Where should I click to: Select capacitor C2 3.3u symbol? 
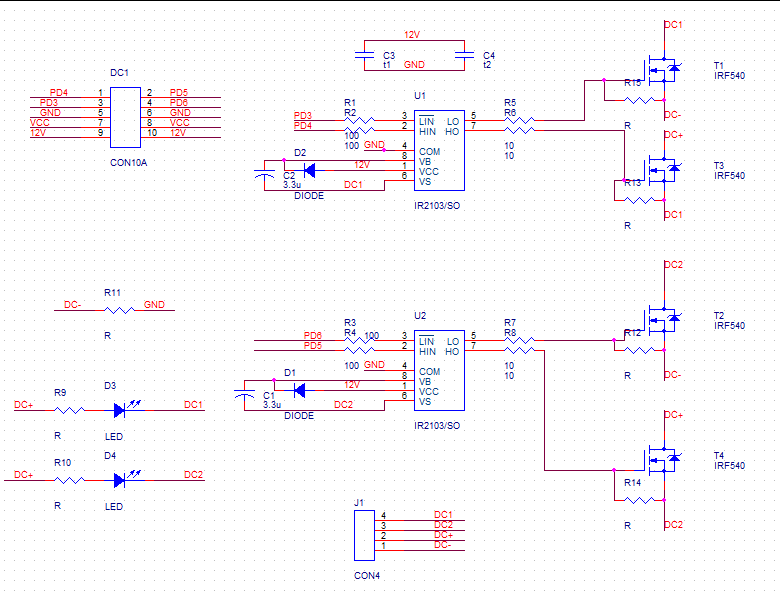pos(264,174)
